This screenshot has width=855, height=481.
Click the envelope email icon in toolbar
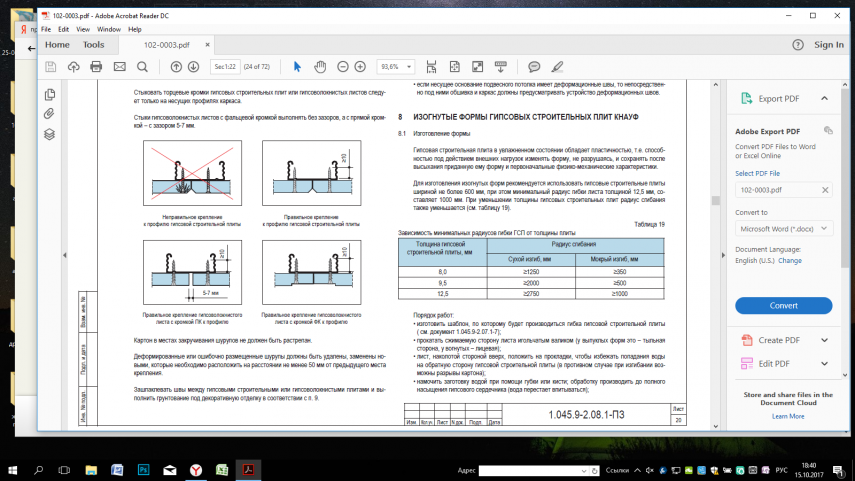pyautogui.click(x=119, y=66)
